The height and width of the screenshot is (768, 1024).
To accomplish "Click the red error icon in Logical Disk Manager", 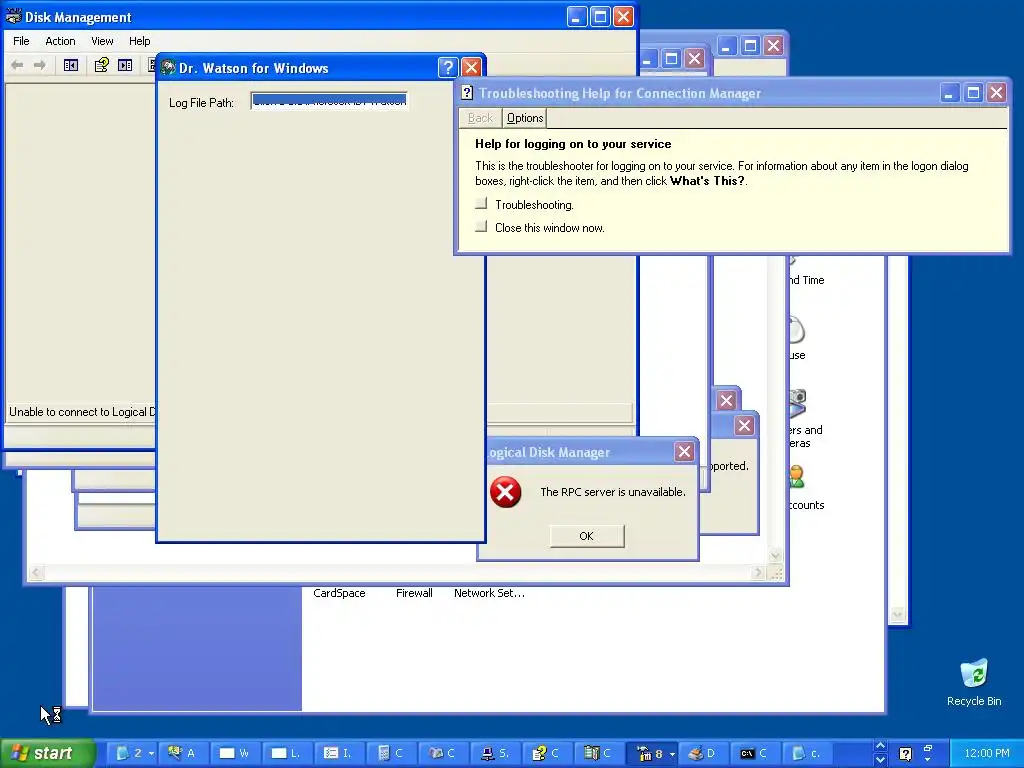I will (505, 492).
